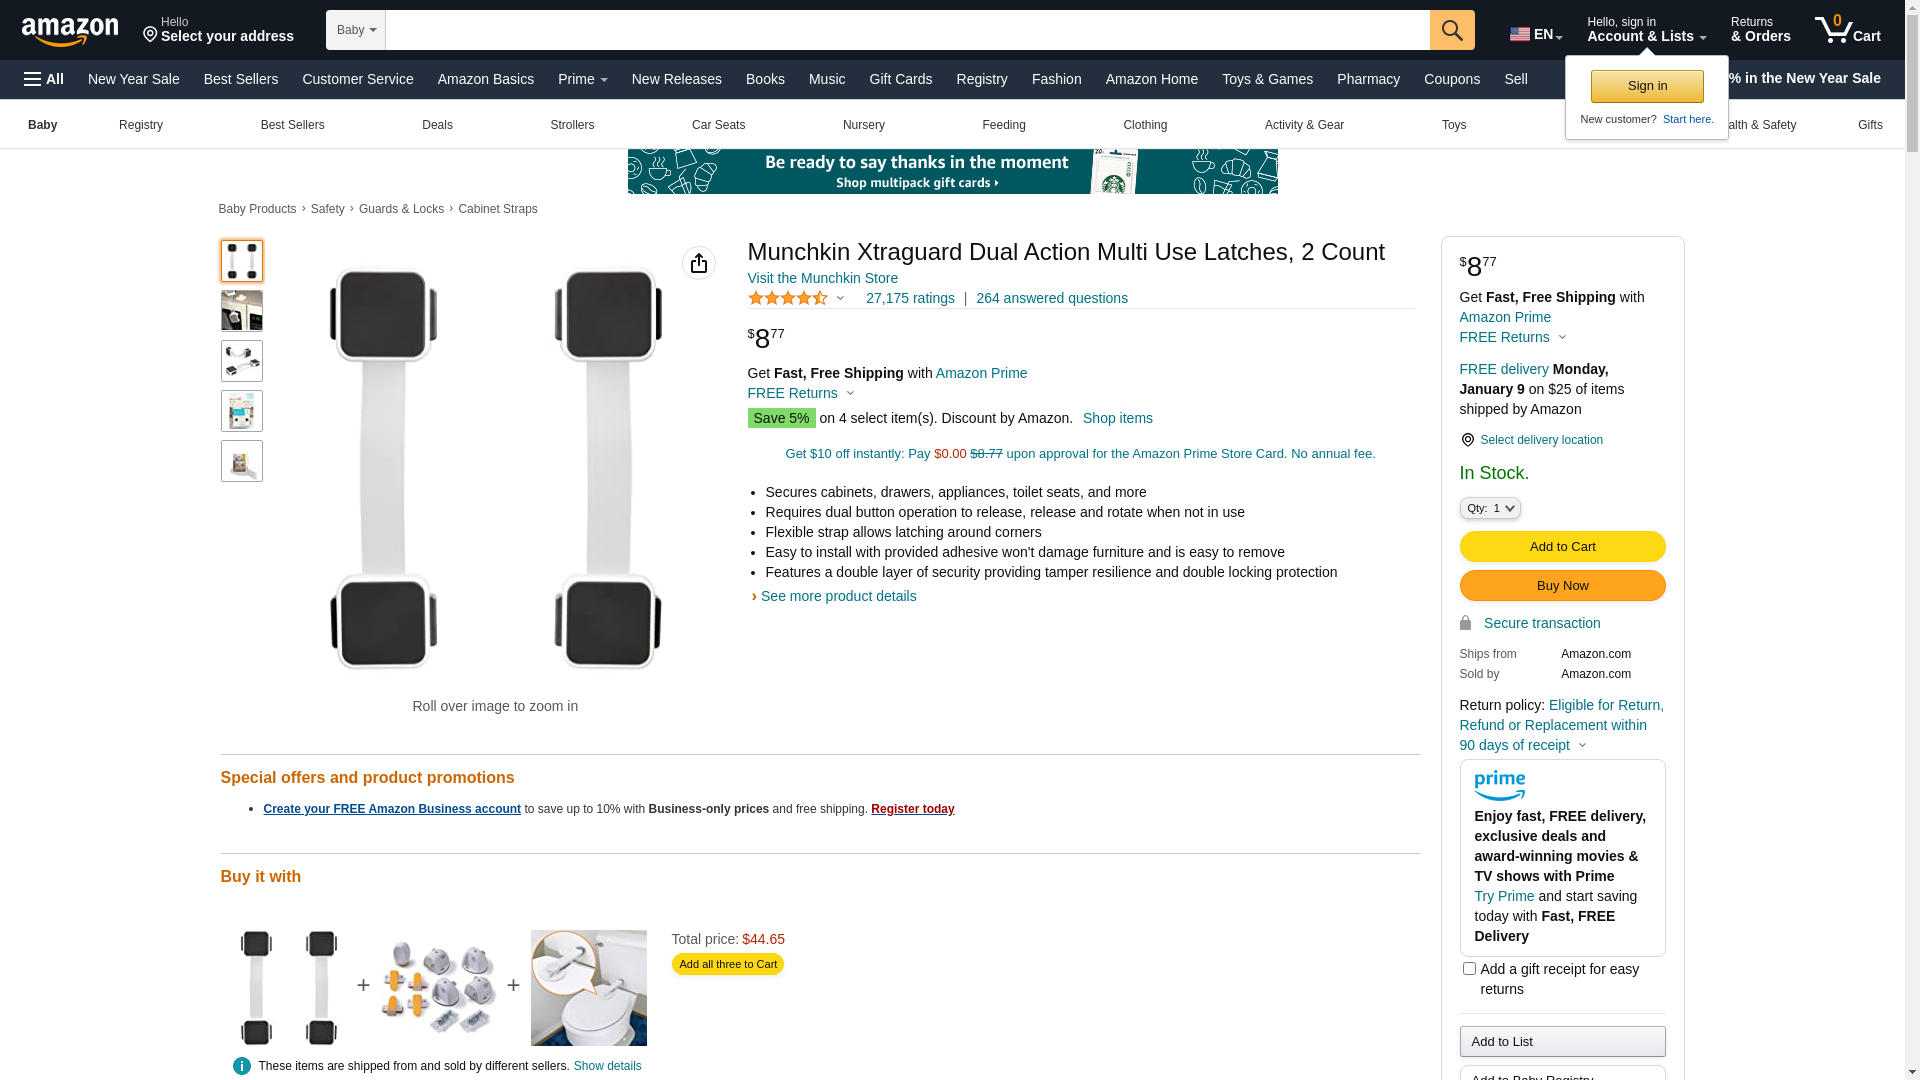This screenshot has width=1920, height=1080.
Task: Expand the EN language selector
Action: tap(1536, 34)
